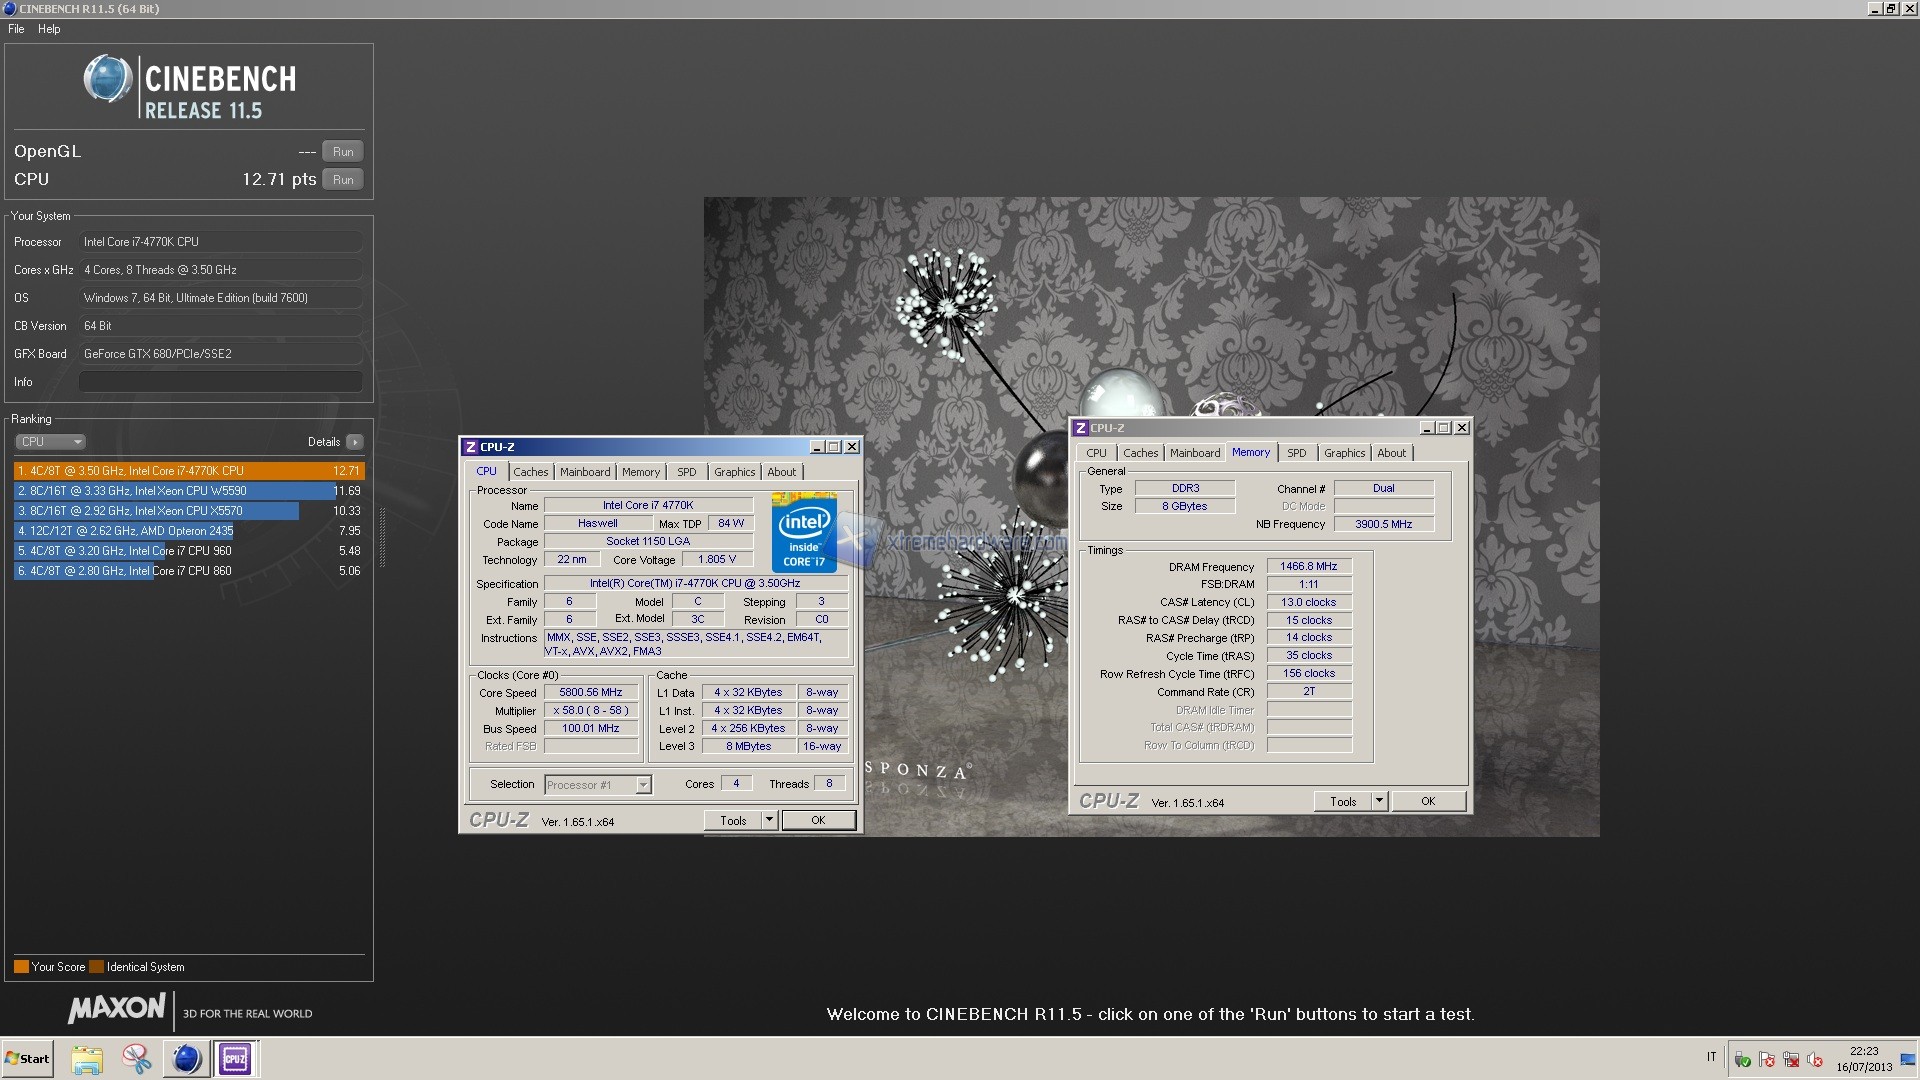The height and width of the screenshot is (1080, 1920).
Task: Launch the Snipping Tool taskbar icon
Action: pos(136,1059)
